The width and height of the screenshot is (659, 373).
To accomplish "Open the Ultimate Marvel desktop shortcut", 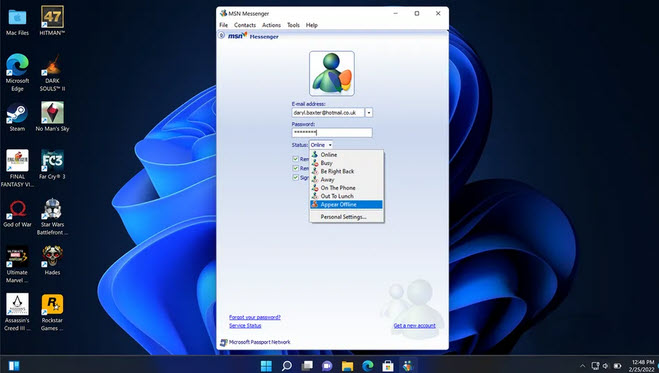I will click(17, 265).
